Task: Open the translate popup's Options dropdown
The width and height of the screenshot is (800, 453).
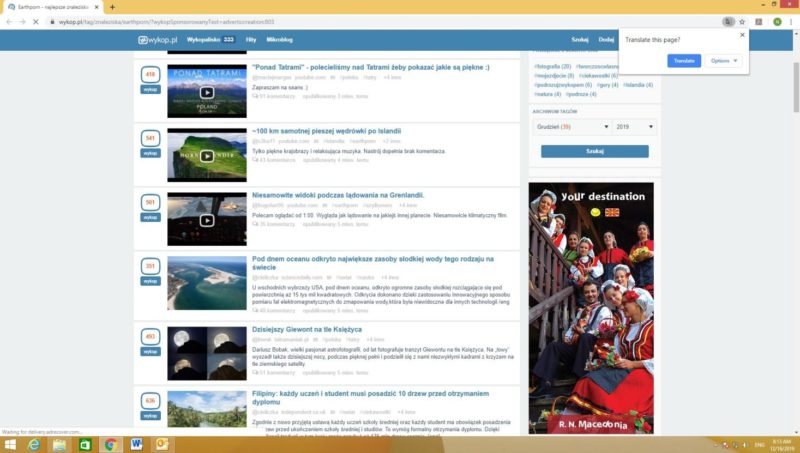Action: click(724, 61)
